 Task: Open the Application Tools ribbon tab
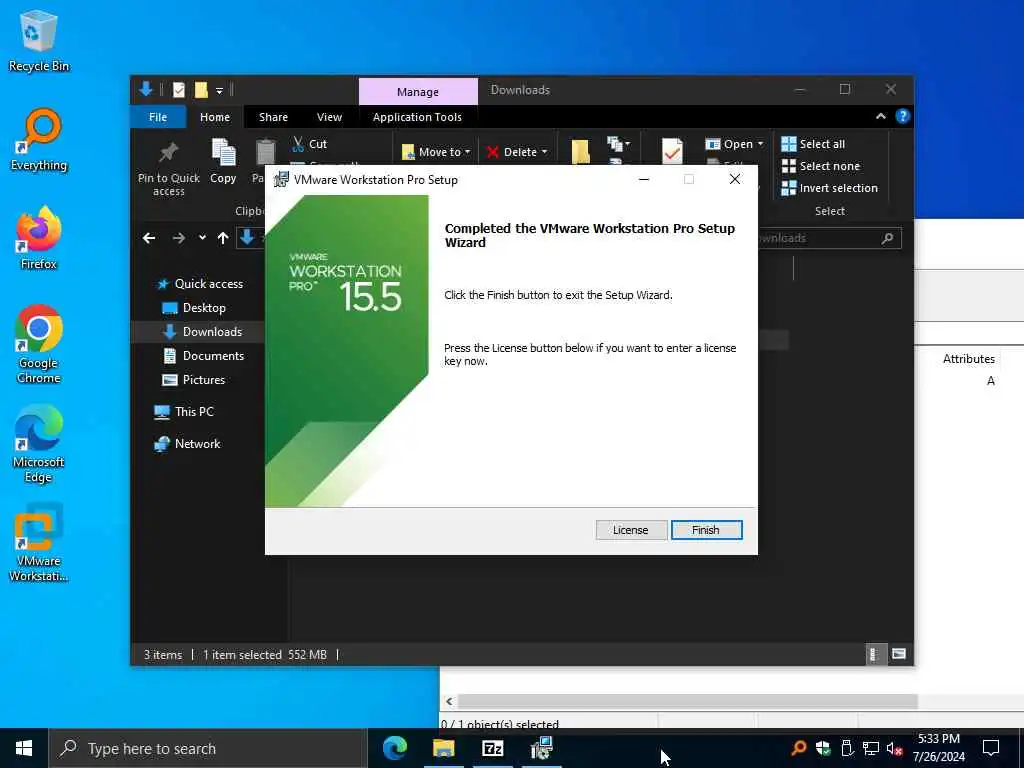pos(417,117)
